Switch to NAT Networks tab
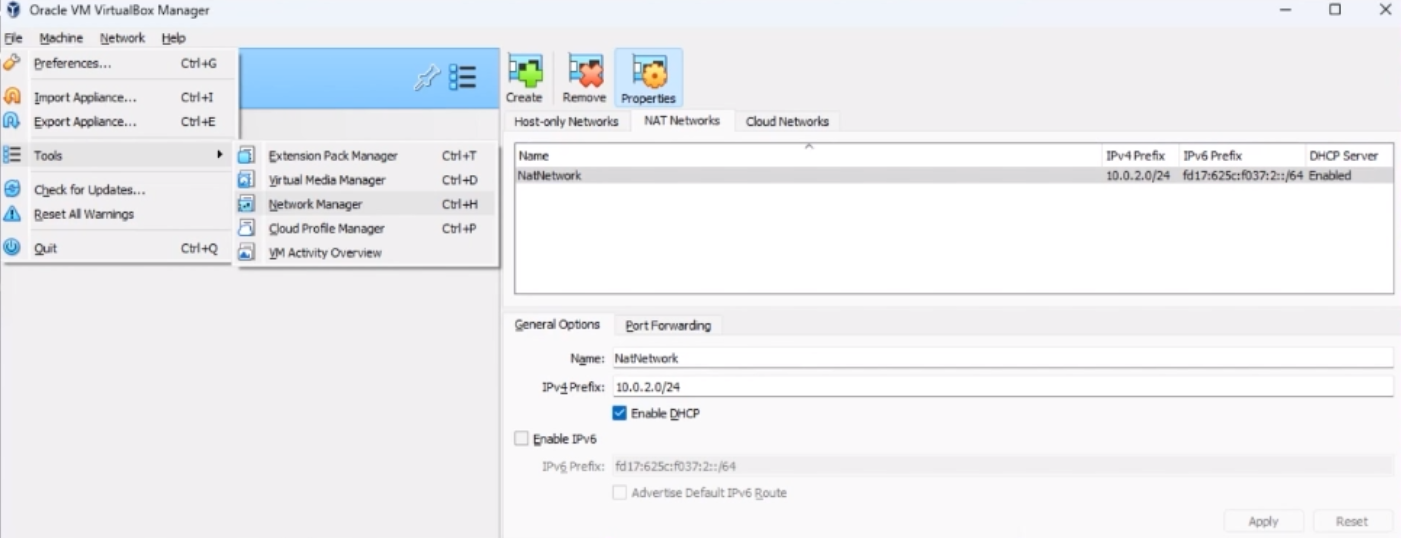The width and height of the screenshot is (1401, 538). 682,120
